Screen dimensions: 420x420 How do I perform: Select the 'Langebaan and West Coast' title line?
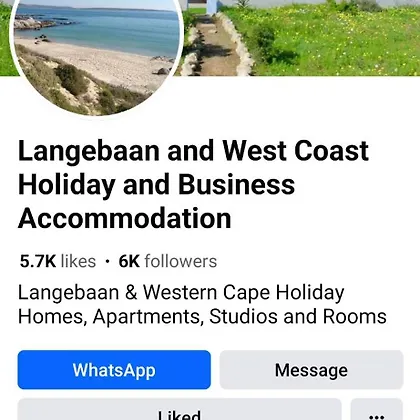click(x=193, y=151)
